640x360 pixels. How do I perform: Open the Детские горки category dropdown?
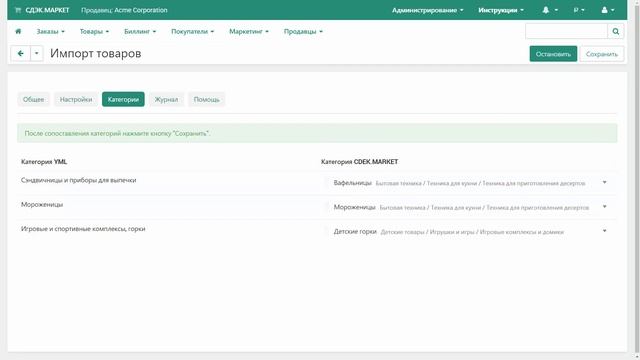(x=469, y=231)
